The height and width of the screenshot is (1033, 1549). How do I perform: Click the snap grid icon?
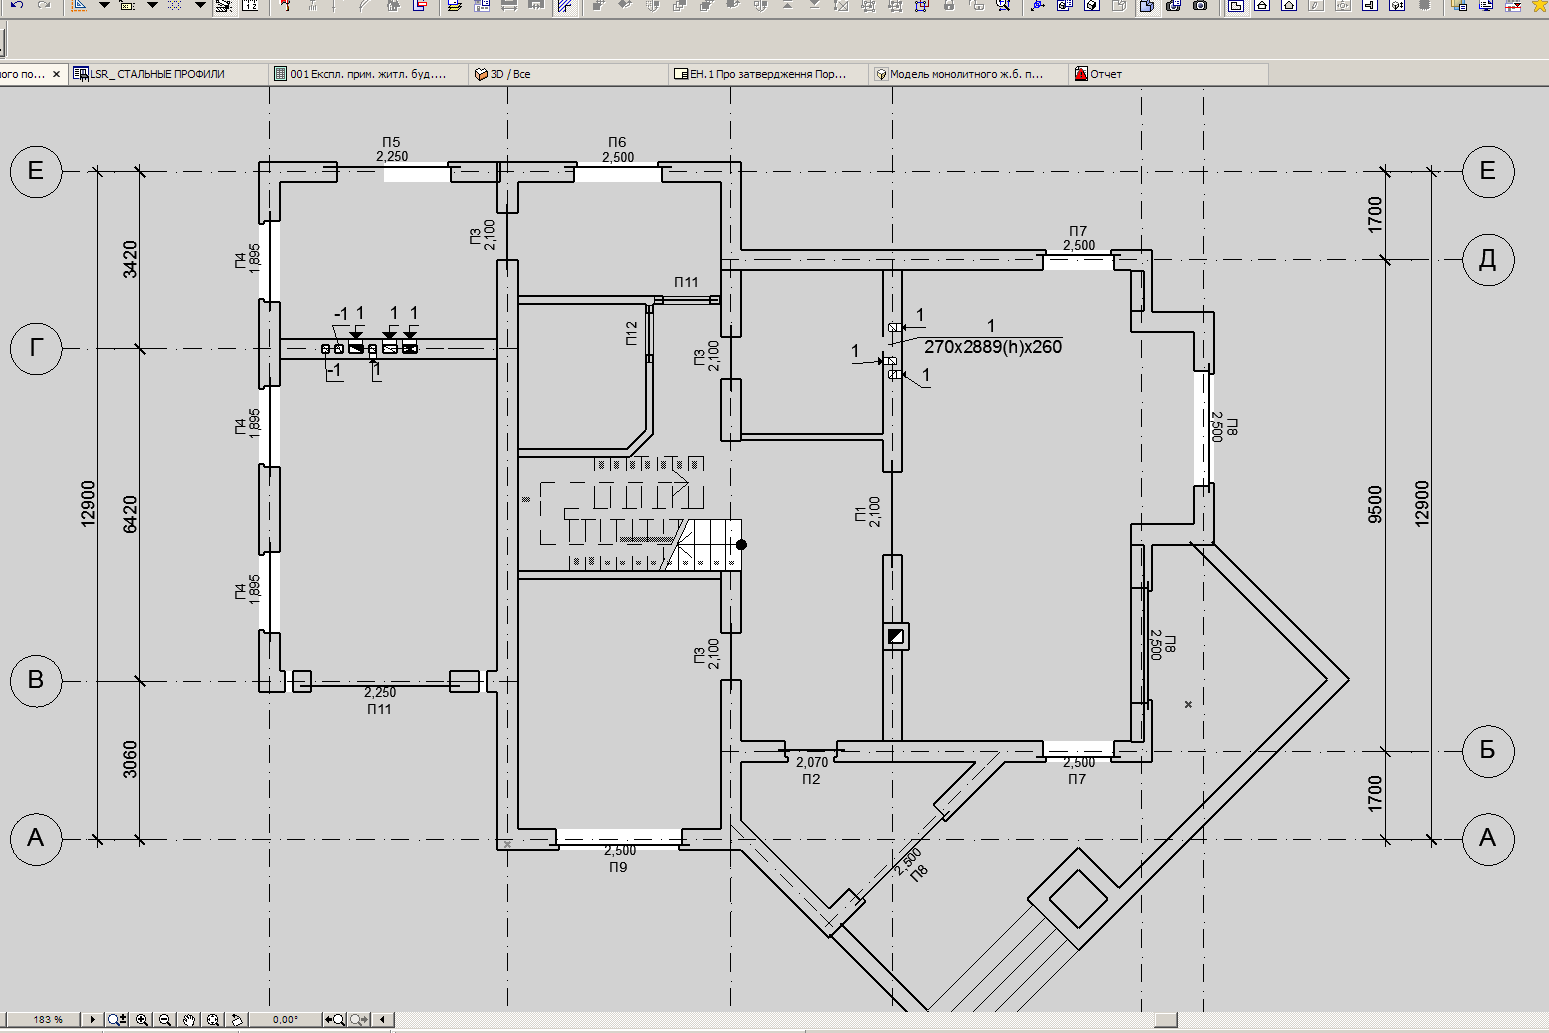point(127,5)
